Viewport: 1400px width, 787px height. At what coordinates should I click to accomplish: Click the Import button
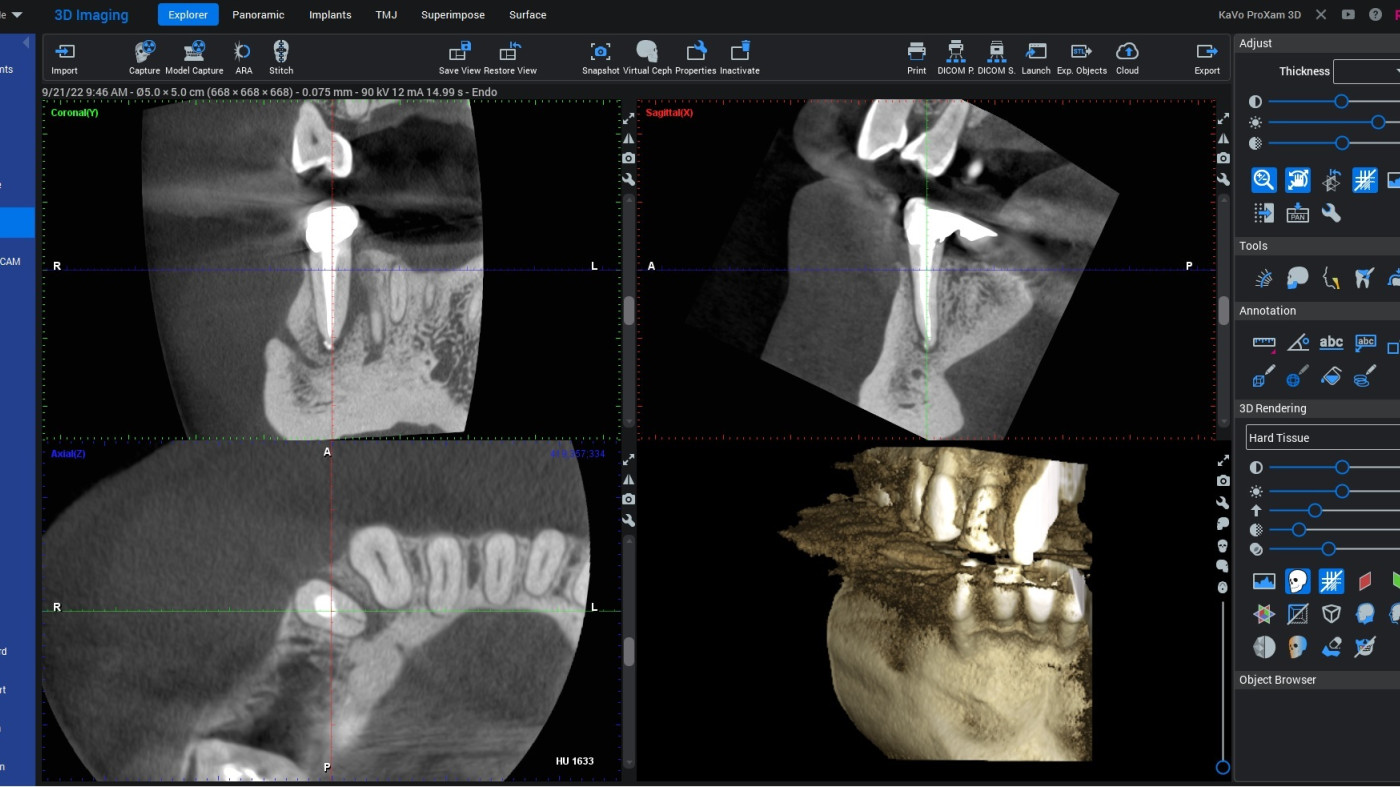tap(64, 57)
